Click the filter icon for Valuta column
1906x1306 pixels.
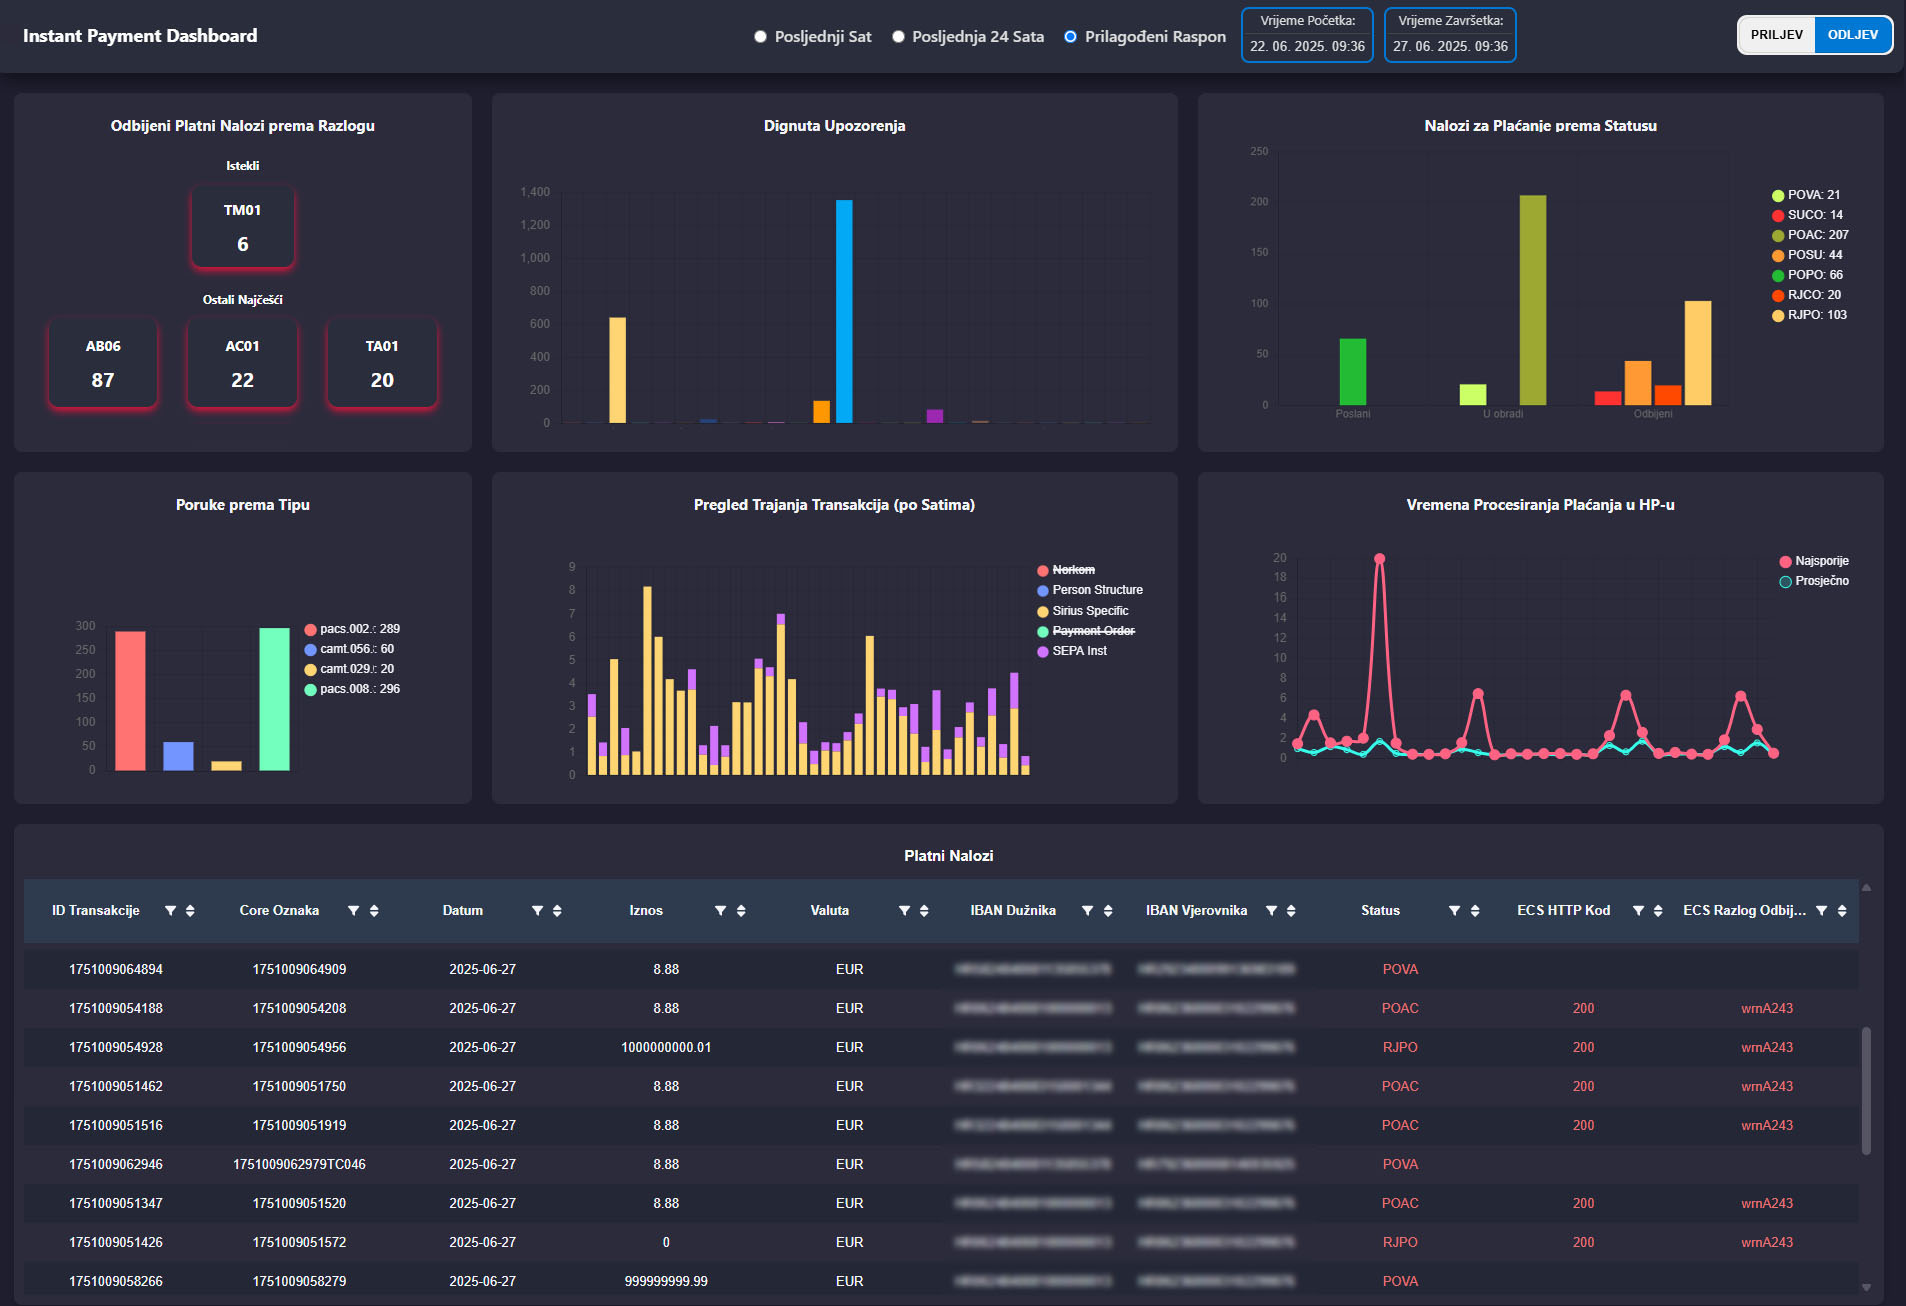tap(904, 910)
